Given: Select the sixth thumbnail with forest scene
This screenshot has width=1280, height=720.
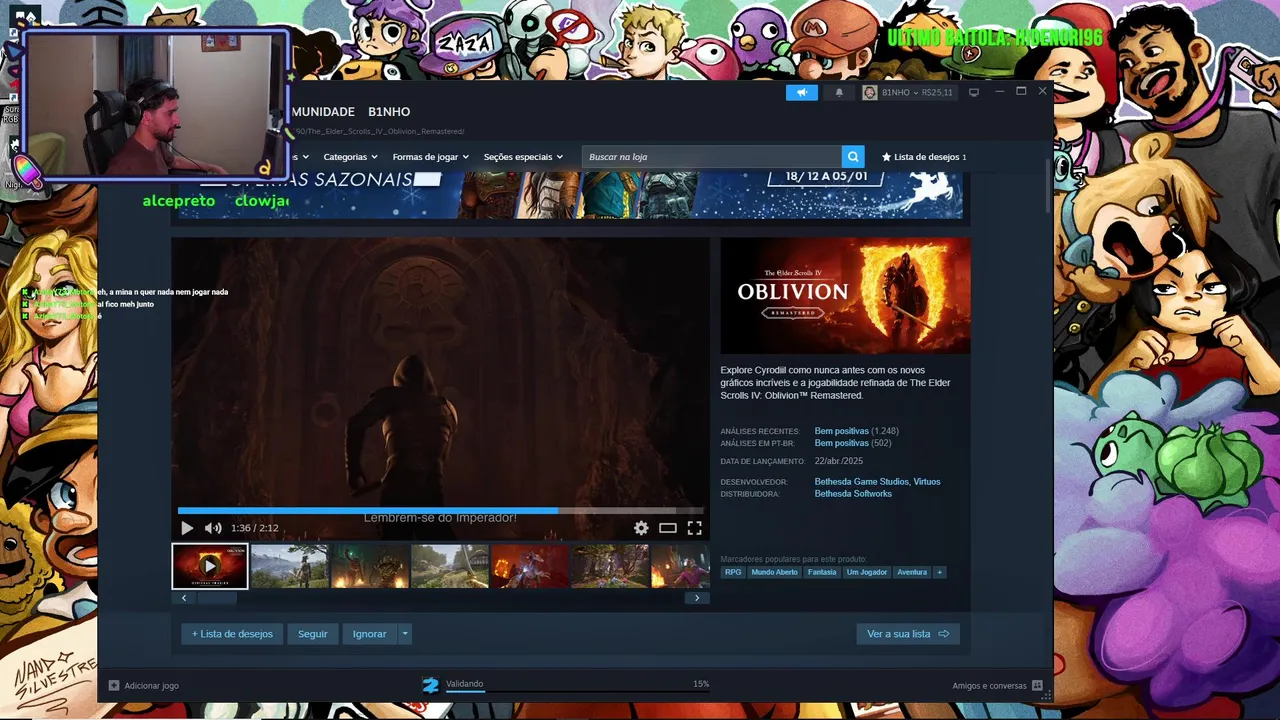Looking at the screenshot, I should coord(610,566).
